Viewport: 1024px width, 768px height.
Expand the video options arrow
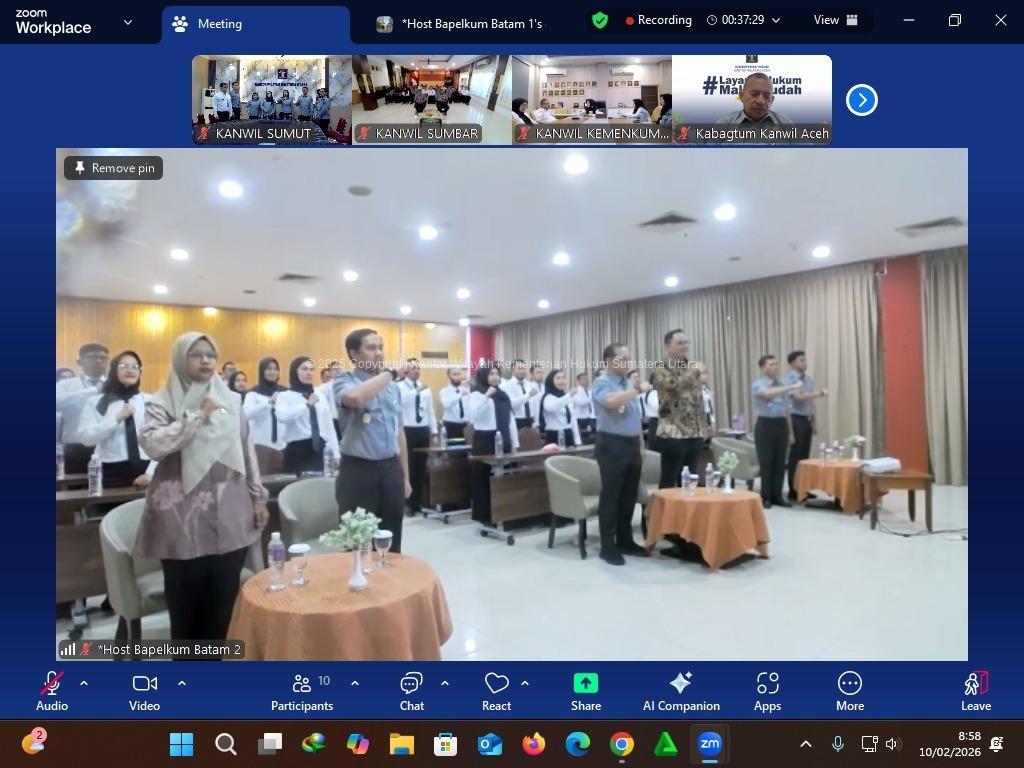tap(182, 683)
